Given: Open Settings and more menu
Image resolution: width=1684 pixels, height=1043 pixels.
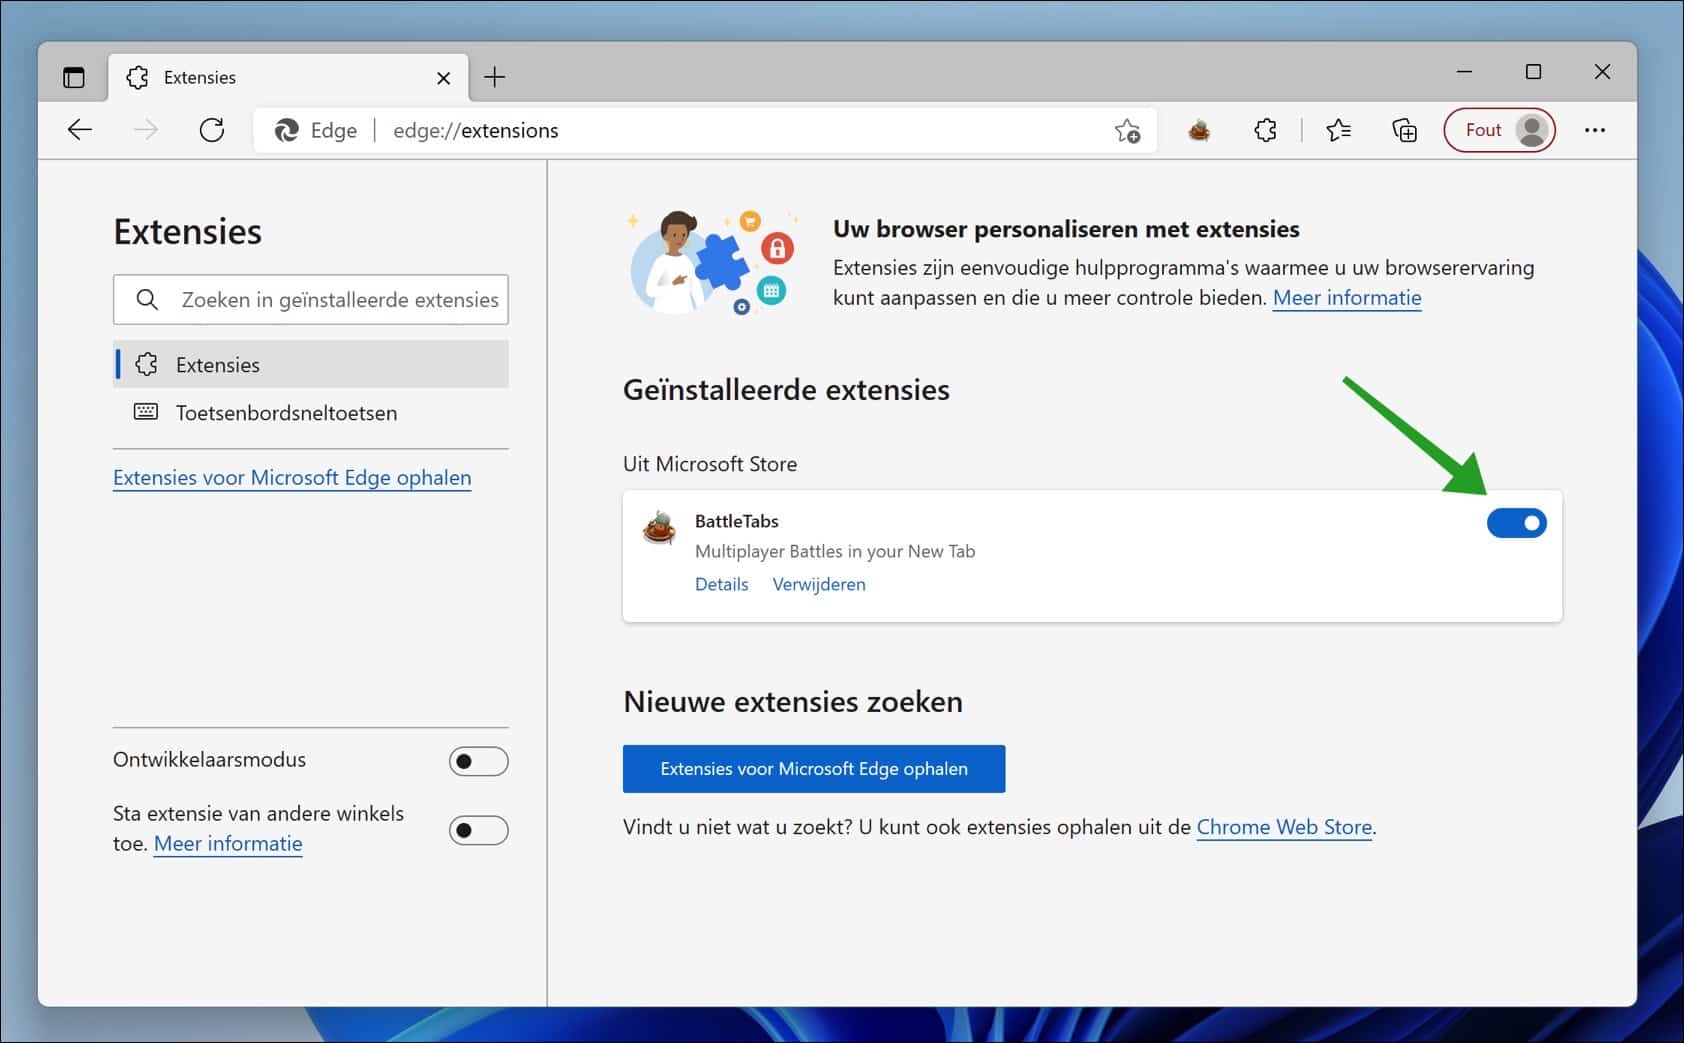Looking at the screenshot, I should pyautogui.click(x=1595, y=130).
